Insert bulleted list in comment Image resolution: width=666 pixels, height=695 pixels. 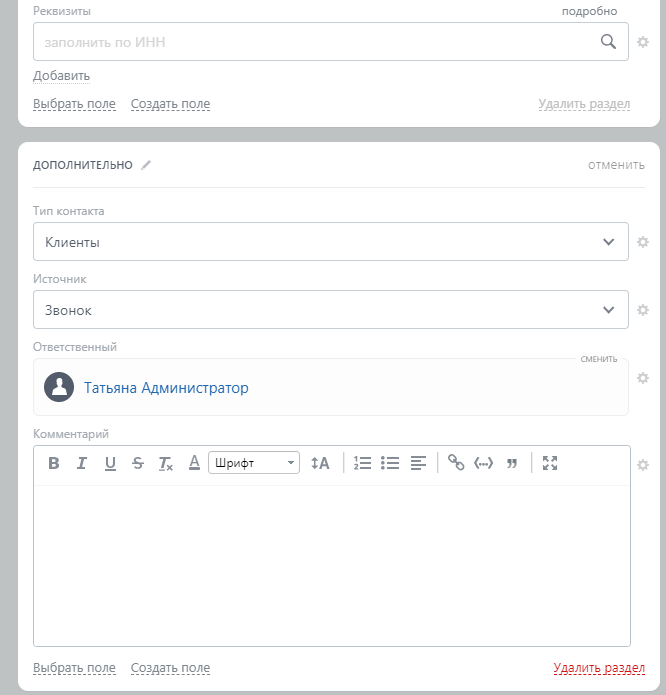tap(391, 463)
